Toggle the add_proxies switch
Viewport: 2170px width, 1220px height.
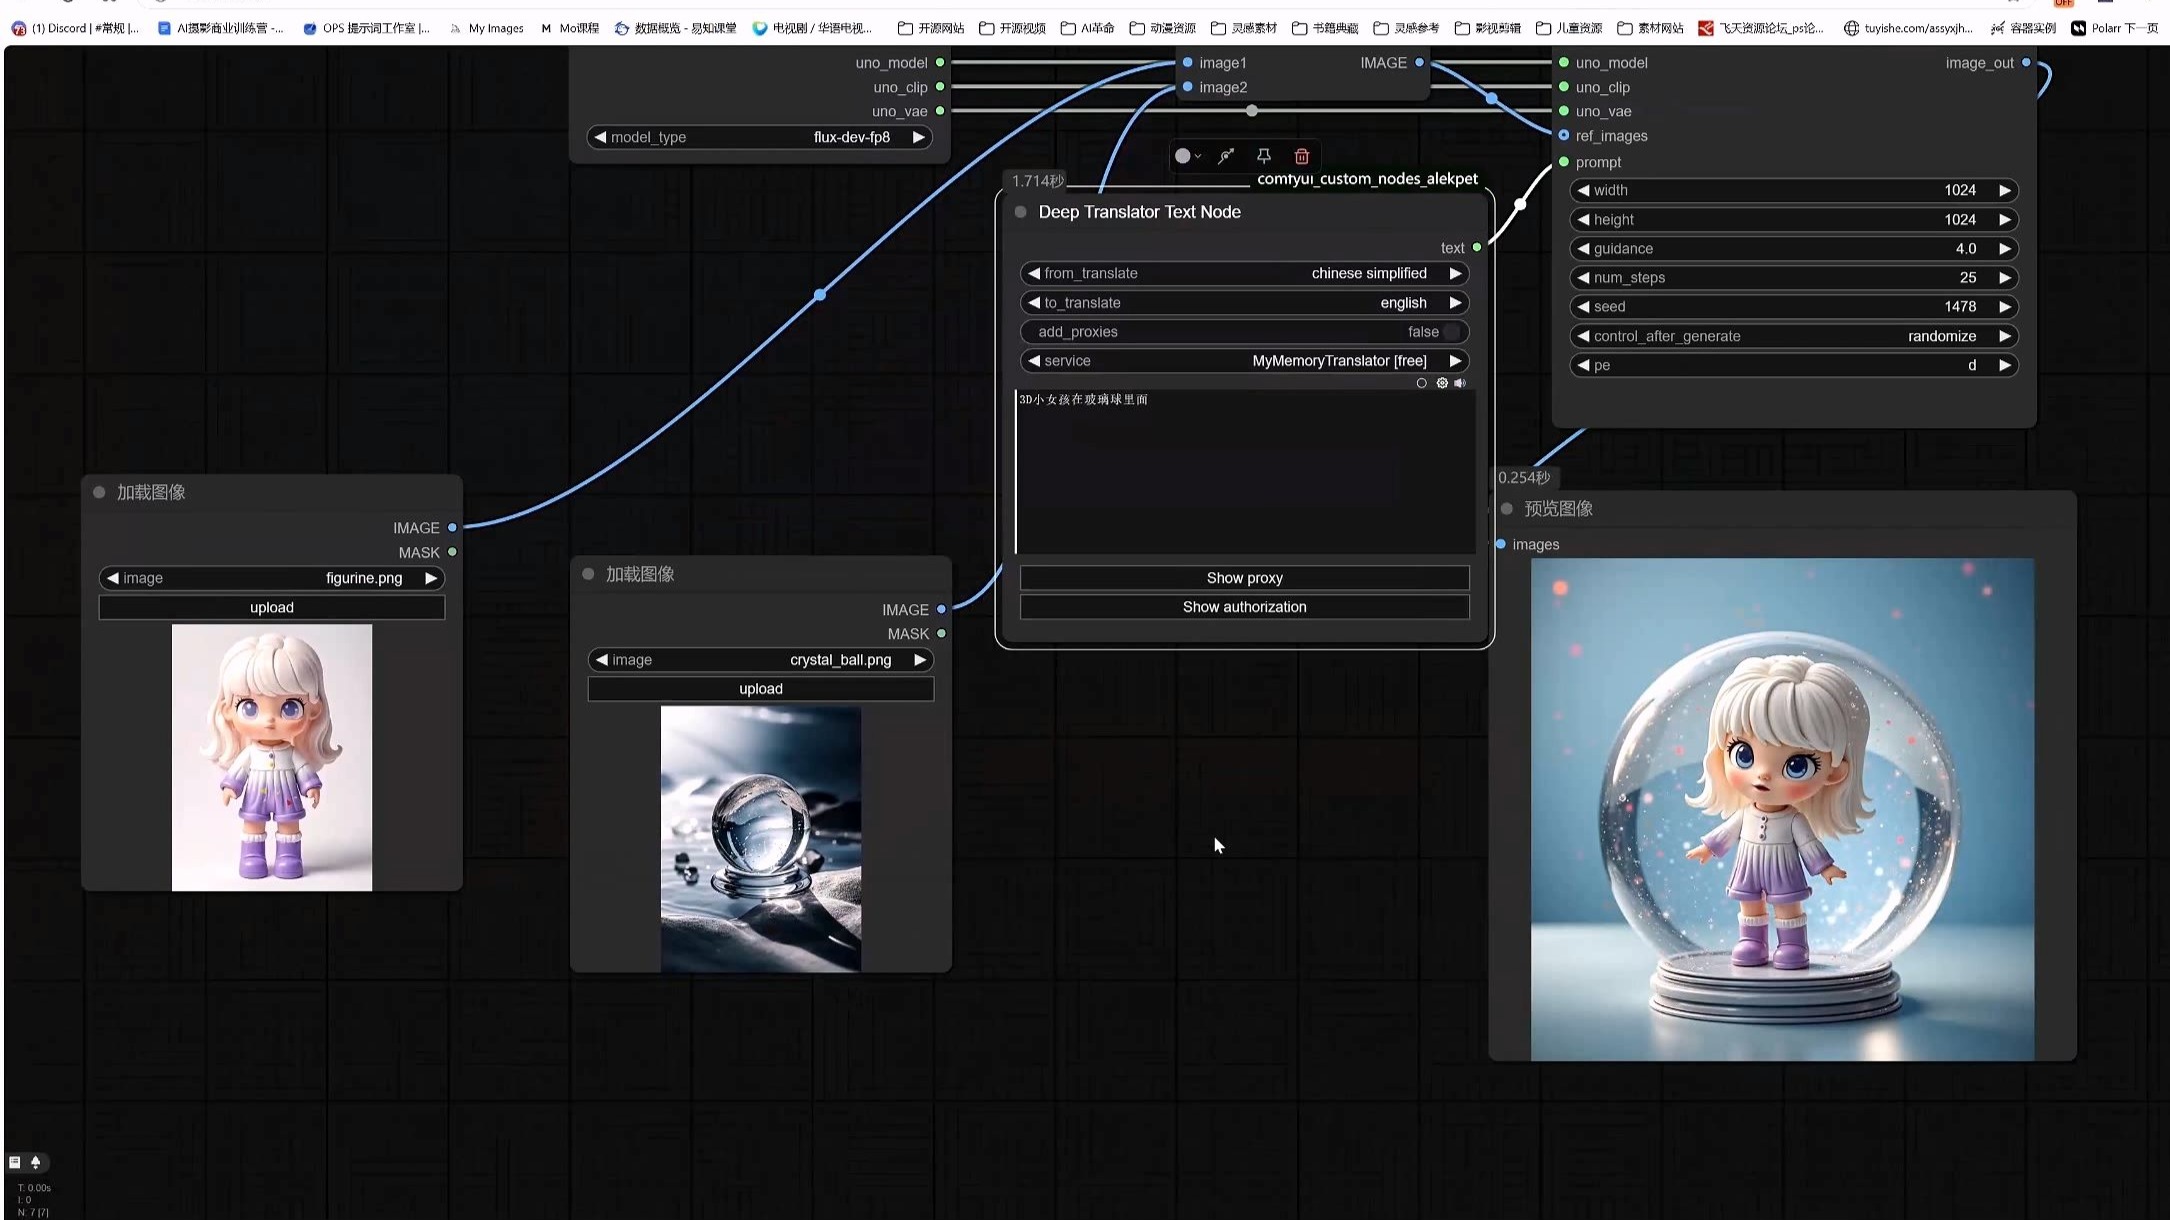click(1451, 332)
